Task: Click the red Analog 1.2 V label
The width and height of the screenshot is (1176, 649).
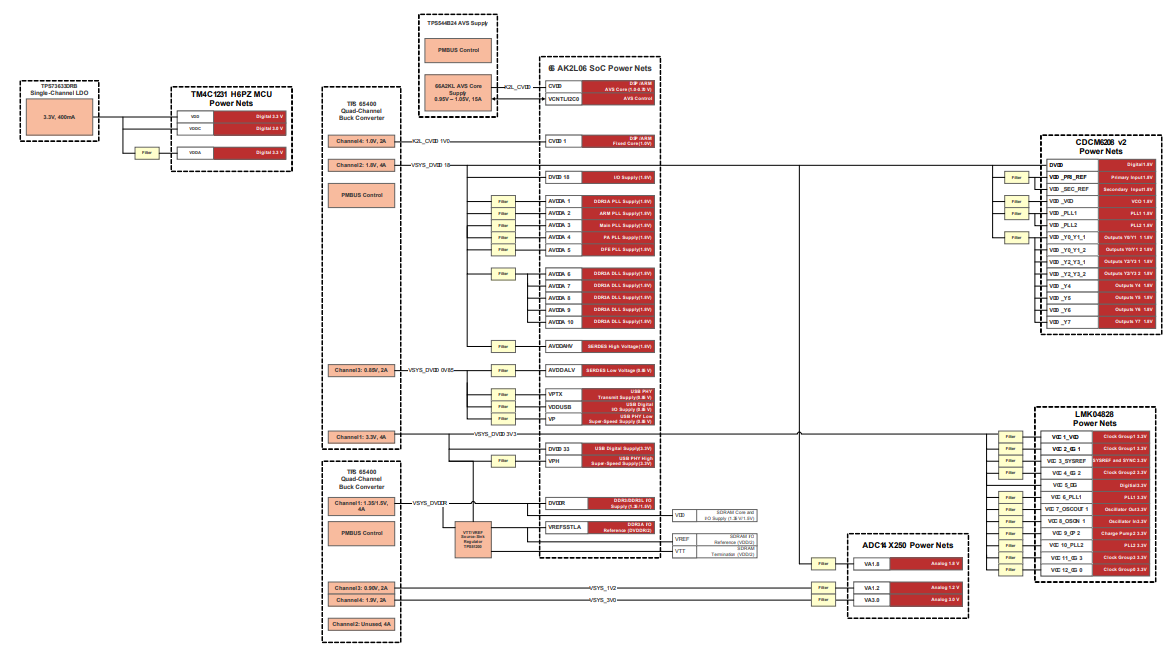Action: point(926,588)
